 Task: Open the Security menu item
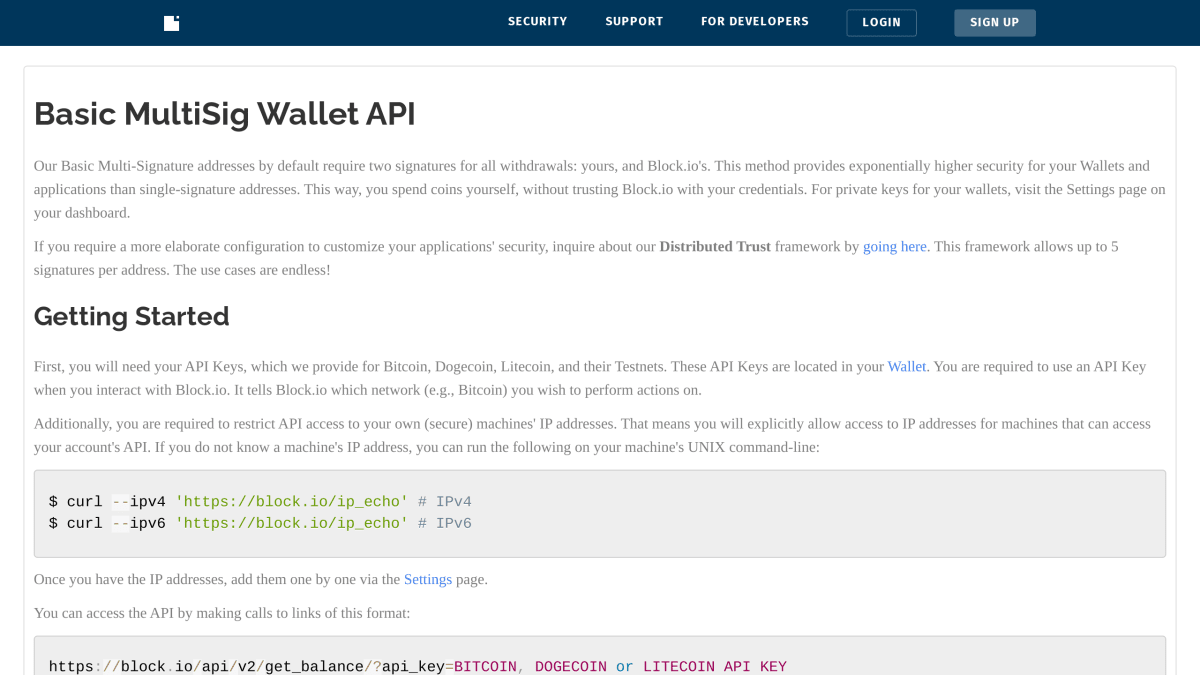537,22
